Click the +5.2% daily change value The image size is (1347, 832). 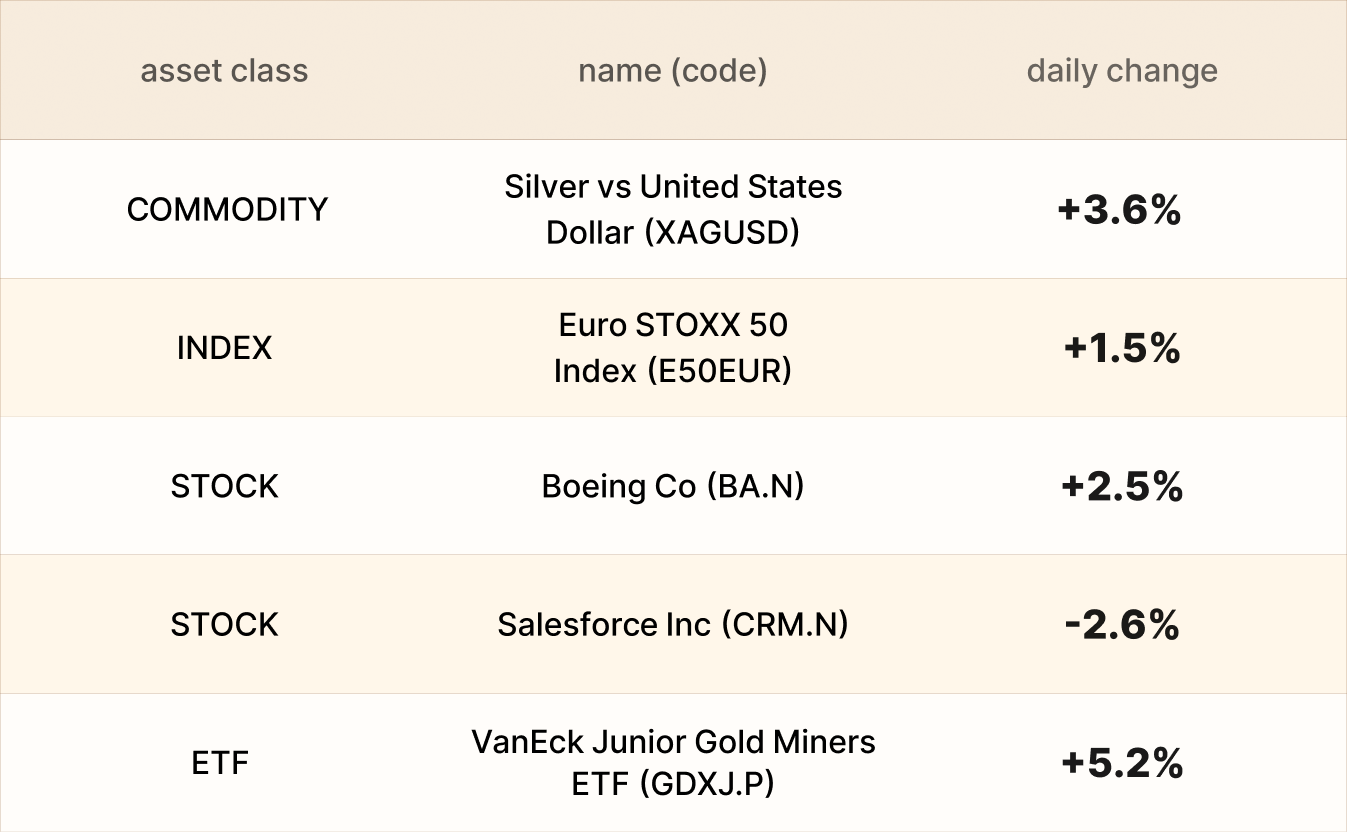(1122, 763)
